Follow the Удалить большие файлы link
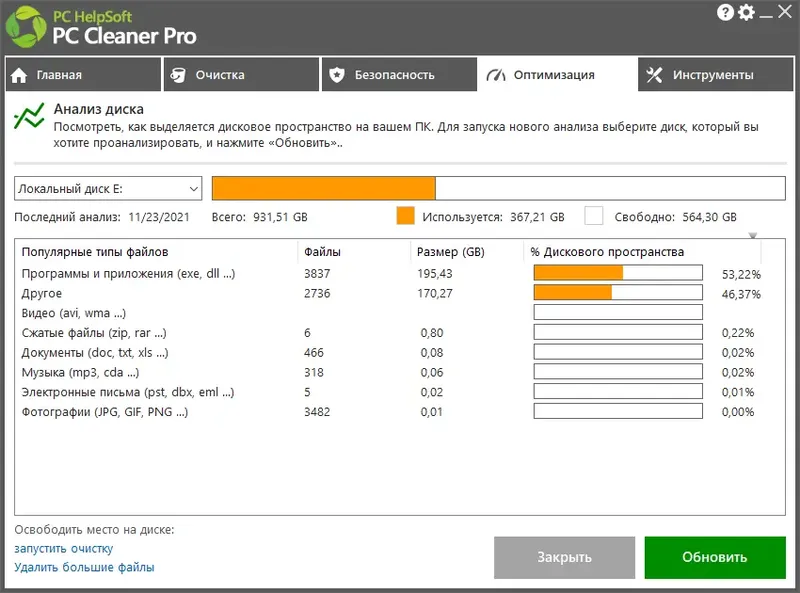Image resolution: width=800 pixels, height=593 pixels. (84, 567)
